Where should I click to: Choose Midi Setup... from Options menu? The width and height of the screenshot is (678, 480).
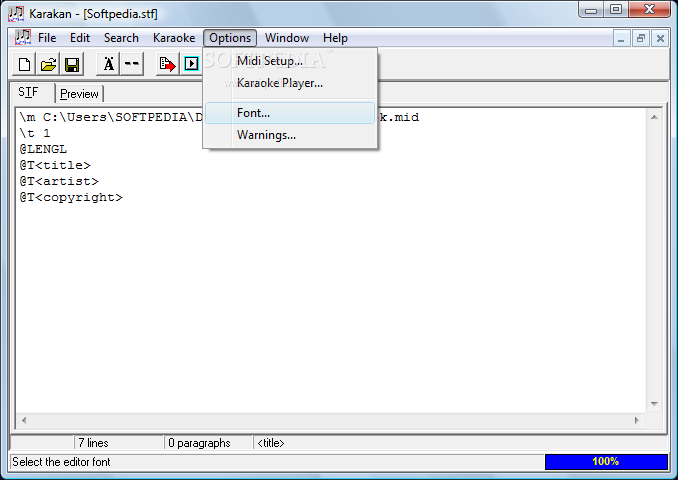pos(290,61)
